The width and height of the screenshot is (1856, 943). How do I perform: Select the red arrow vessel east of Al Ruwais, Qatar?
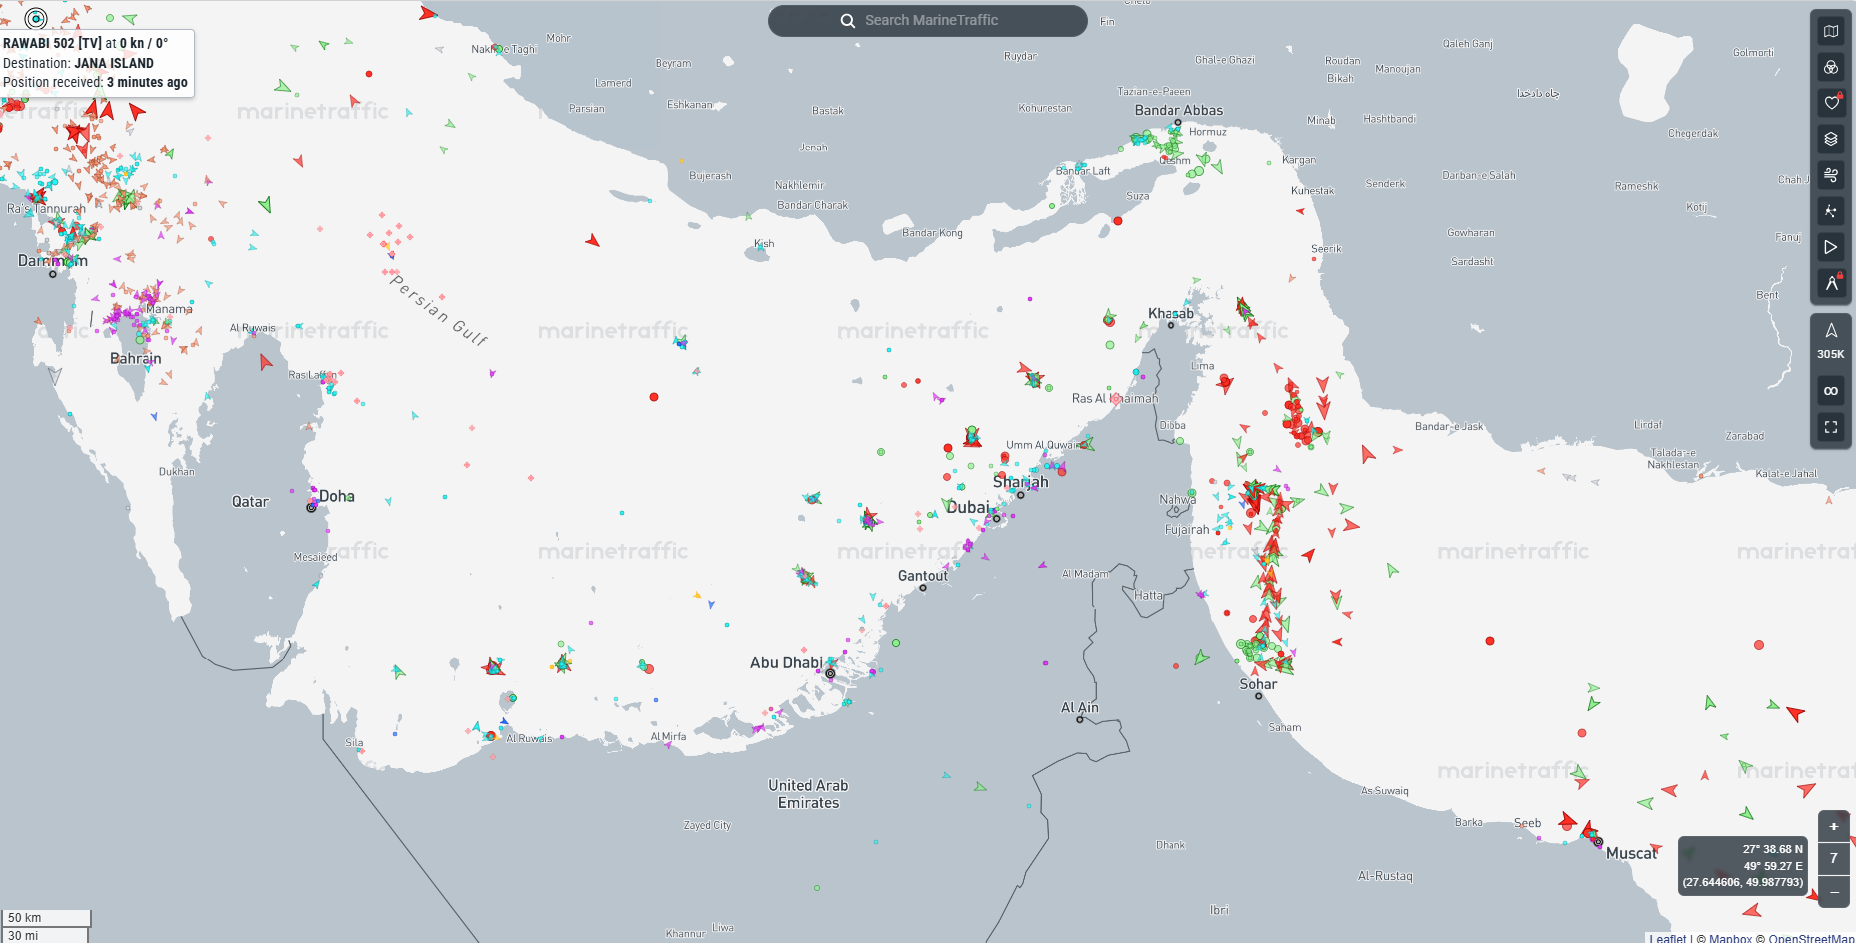click(x=265, y=361)
